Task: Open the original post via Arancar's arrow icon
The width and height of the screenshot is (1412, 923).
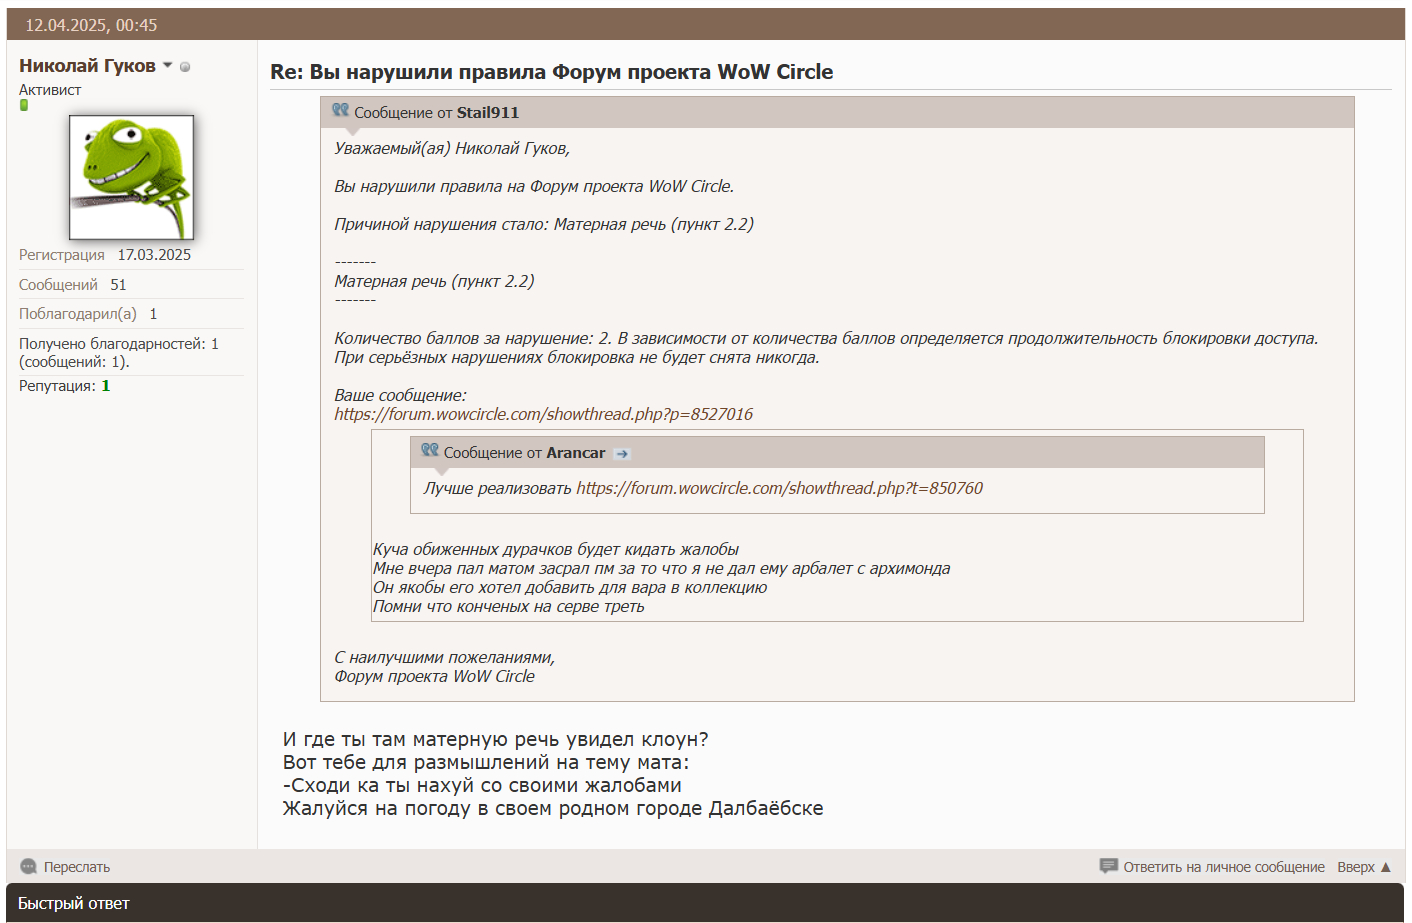Action: pyautogui.click(x=622, y=454)
